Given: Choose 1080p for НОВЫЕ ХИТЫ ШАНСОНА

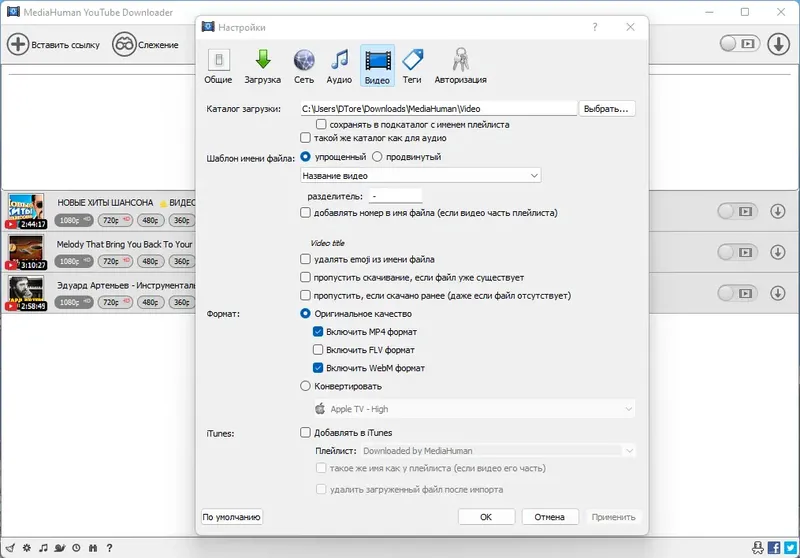Looking at the screenshot, I should click(74, 220).
